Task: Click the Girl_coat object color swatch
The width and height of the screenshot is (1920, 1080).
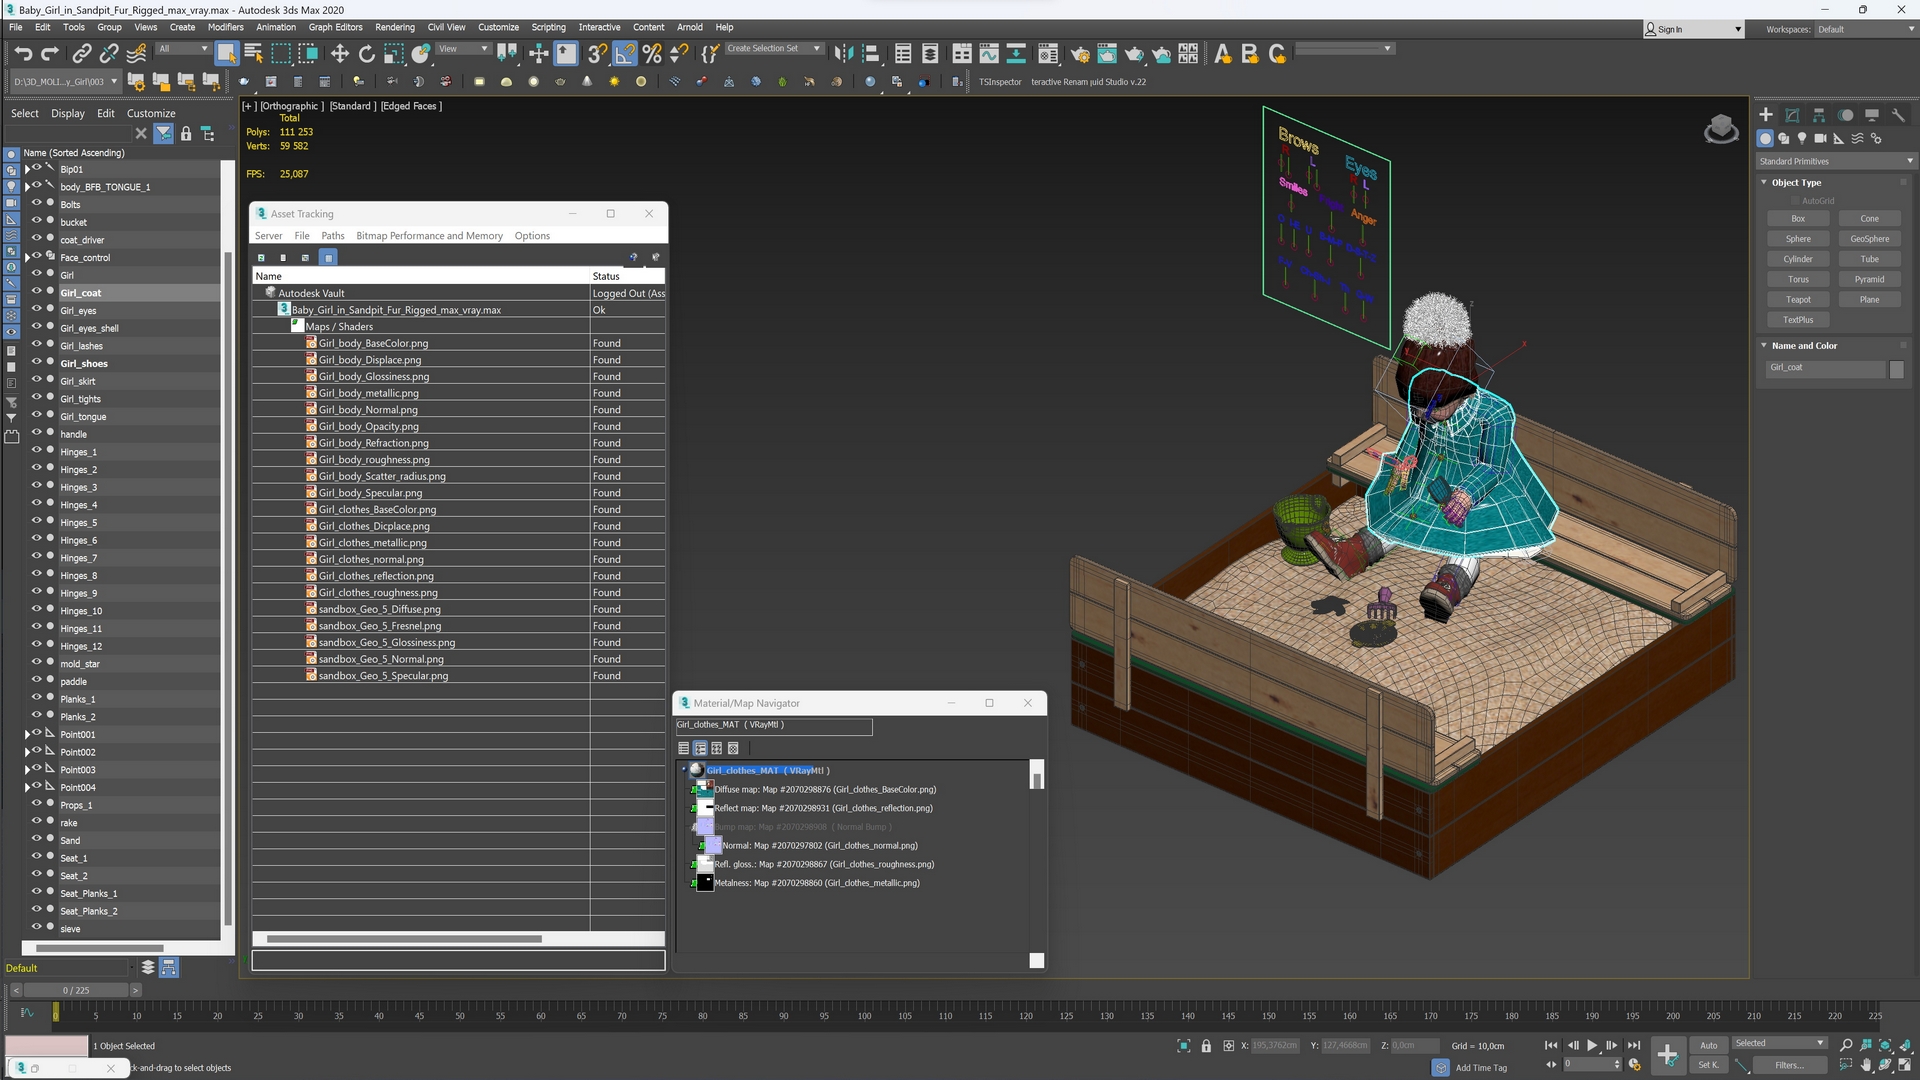Action: (1896, 368)
